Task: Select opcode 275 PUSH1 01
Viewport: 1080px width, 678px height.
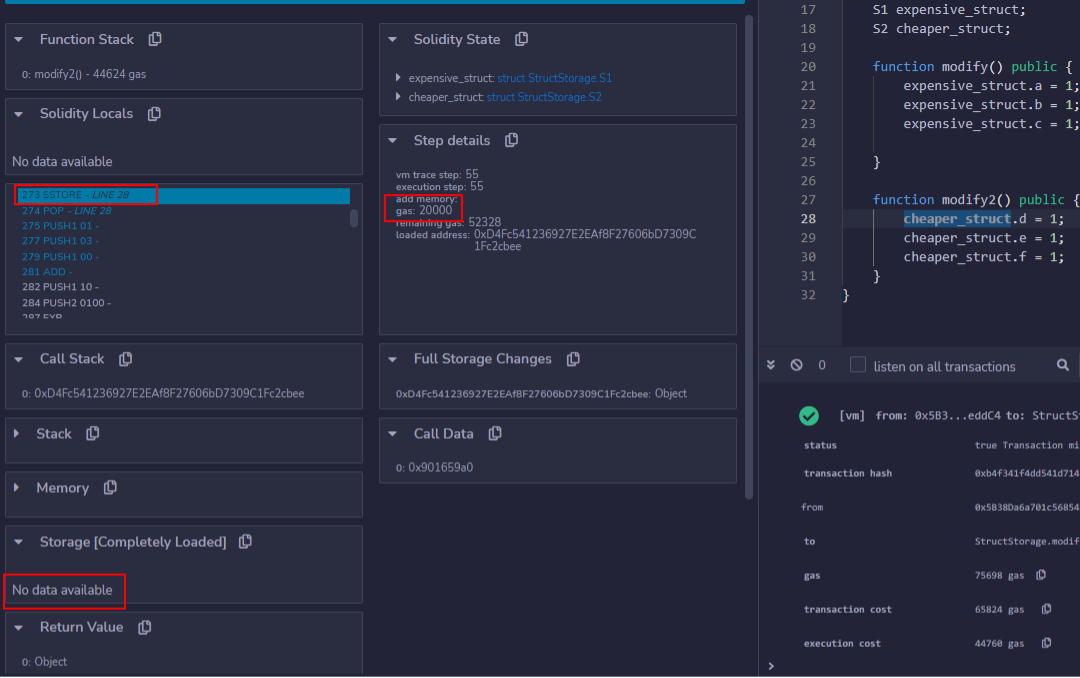Action: click(x=61, y=226)
